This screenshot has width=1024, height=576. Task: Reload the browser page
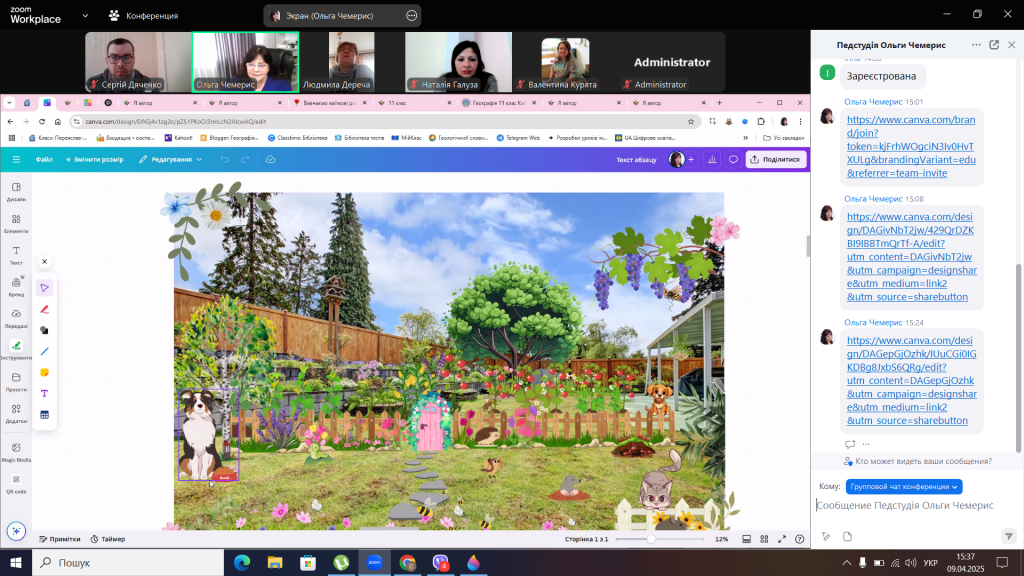pos(42,121)
